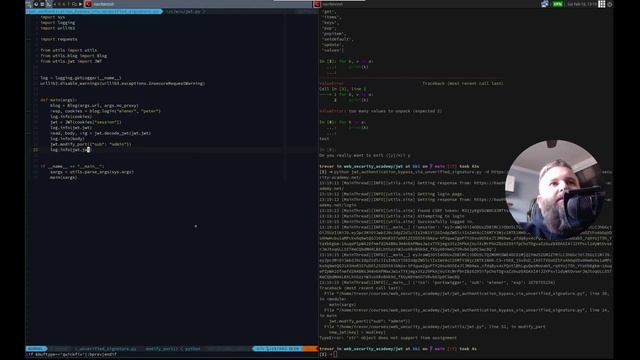Switch to the utils jwt.py editor tab
Screen dimensions: 640x360
click(186, 12)
